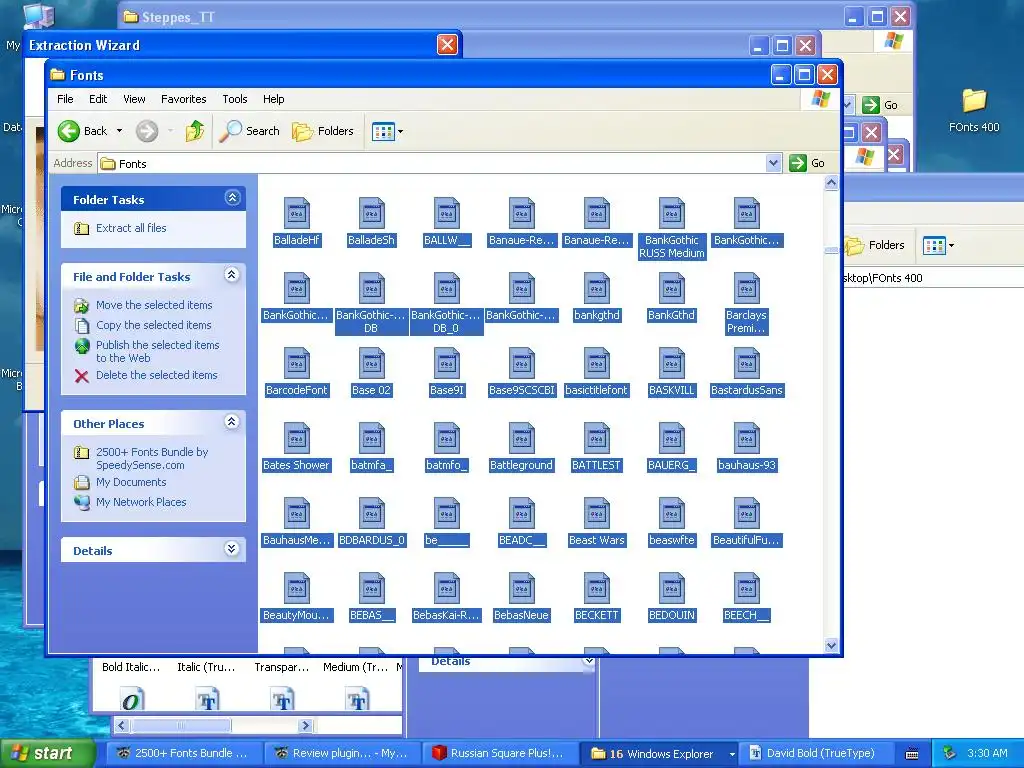Click horizontal scrollbar thumb in lower font window

(181, 725)
